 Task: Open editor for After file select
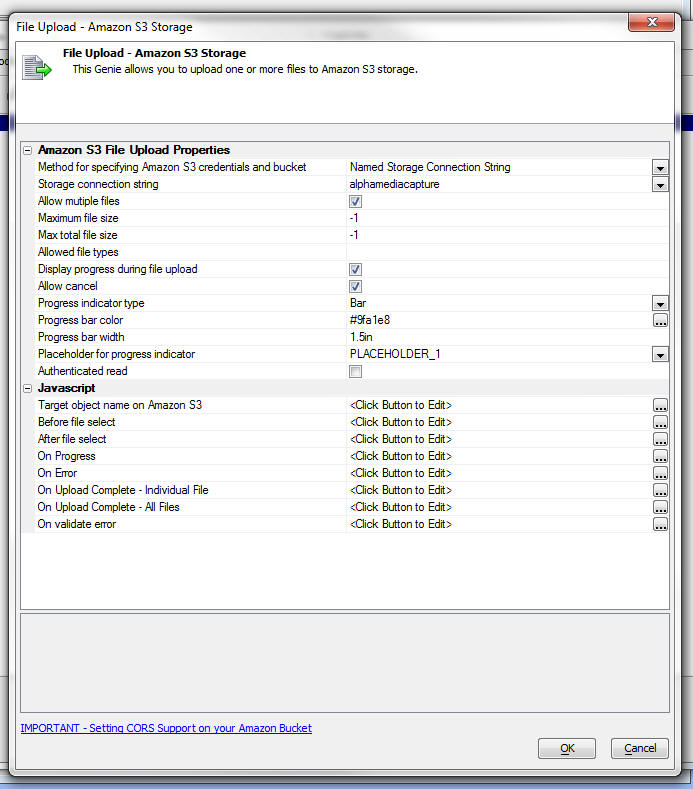click(660, 439)
